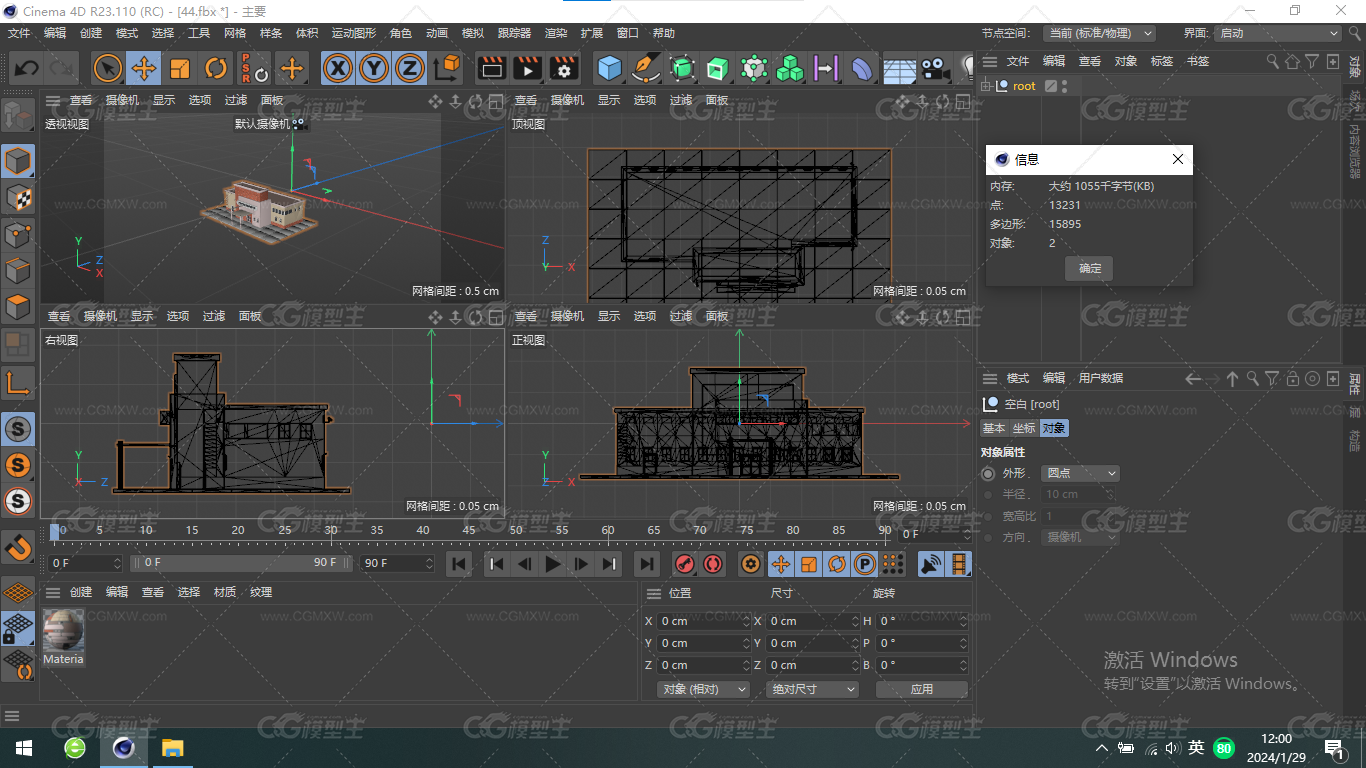This screenshot has height=768, width=1366.
Task: Select the Materia material thumbnail
Action: 63,637
